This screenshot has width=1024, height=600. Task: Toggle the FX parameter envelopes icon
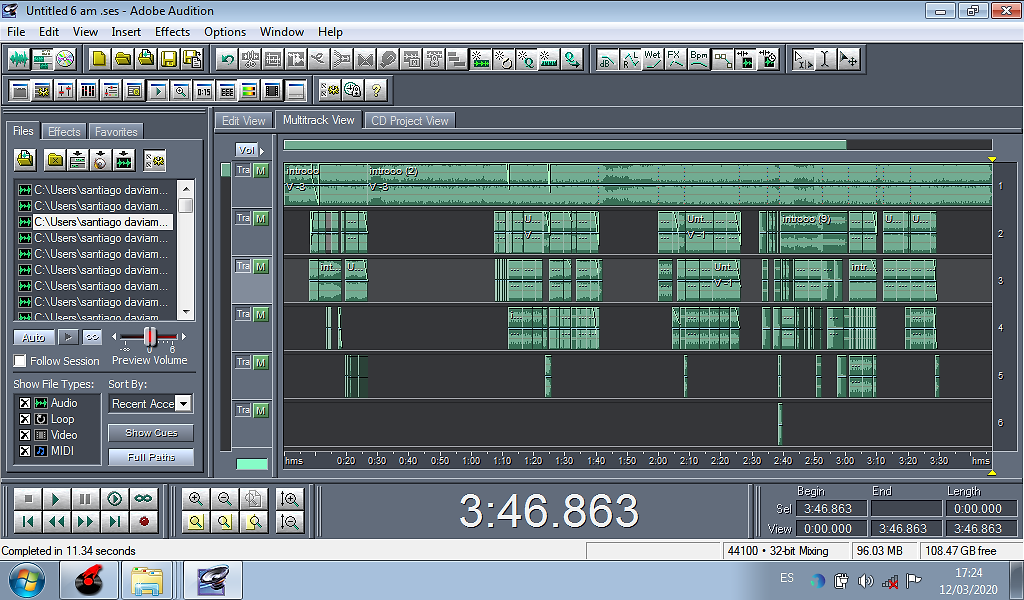pos(676,60)
